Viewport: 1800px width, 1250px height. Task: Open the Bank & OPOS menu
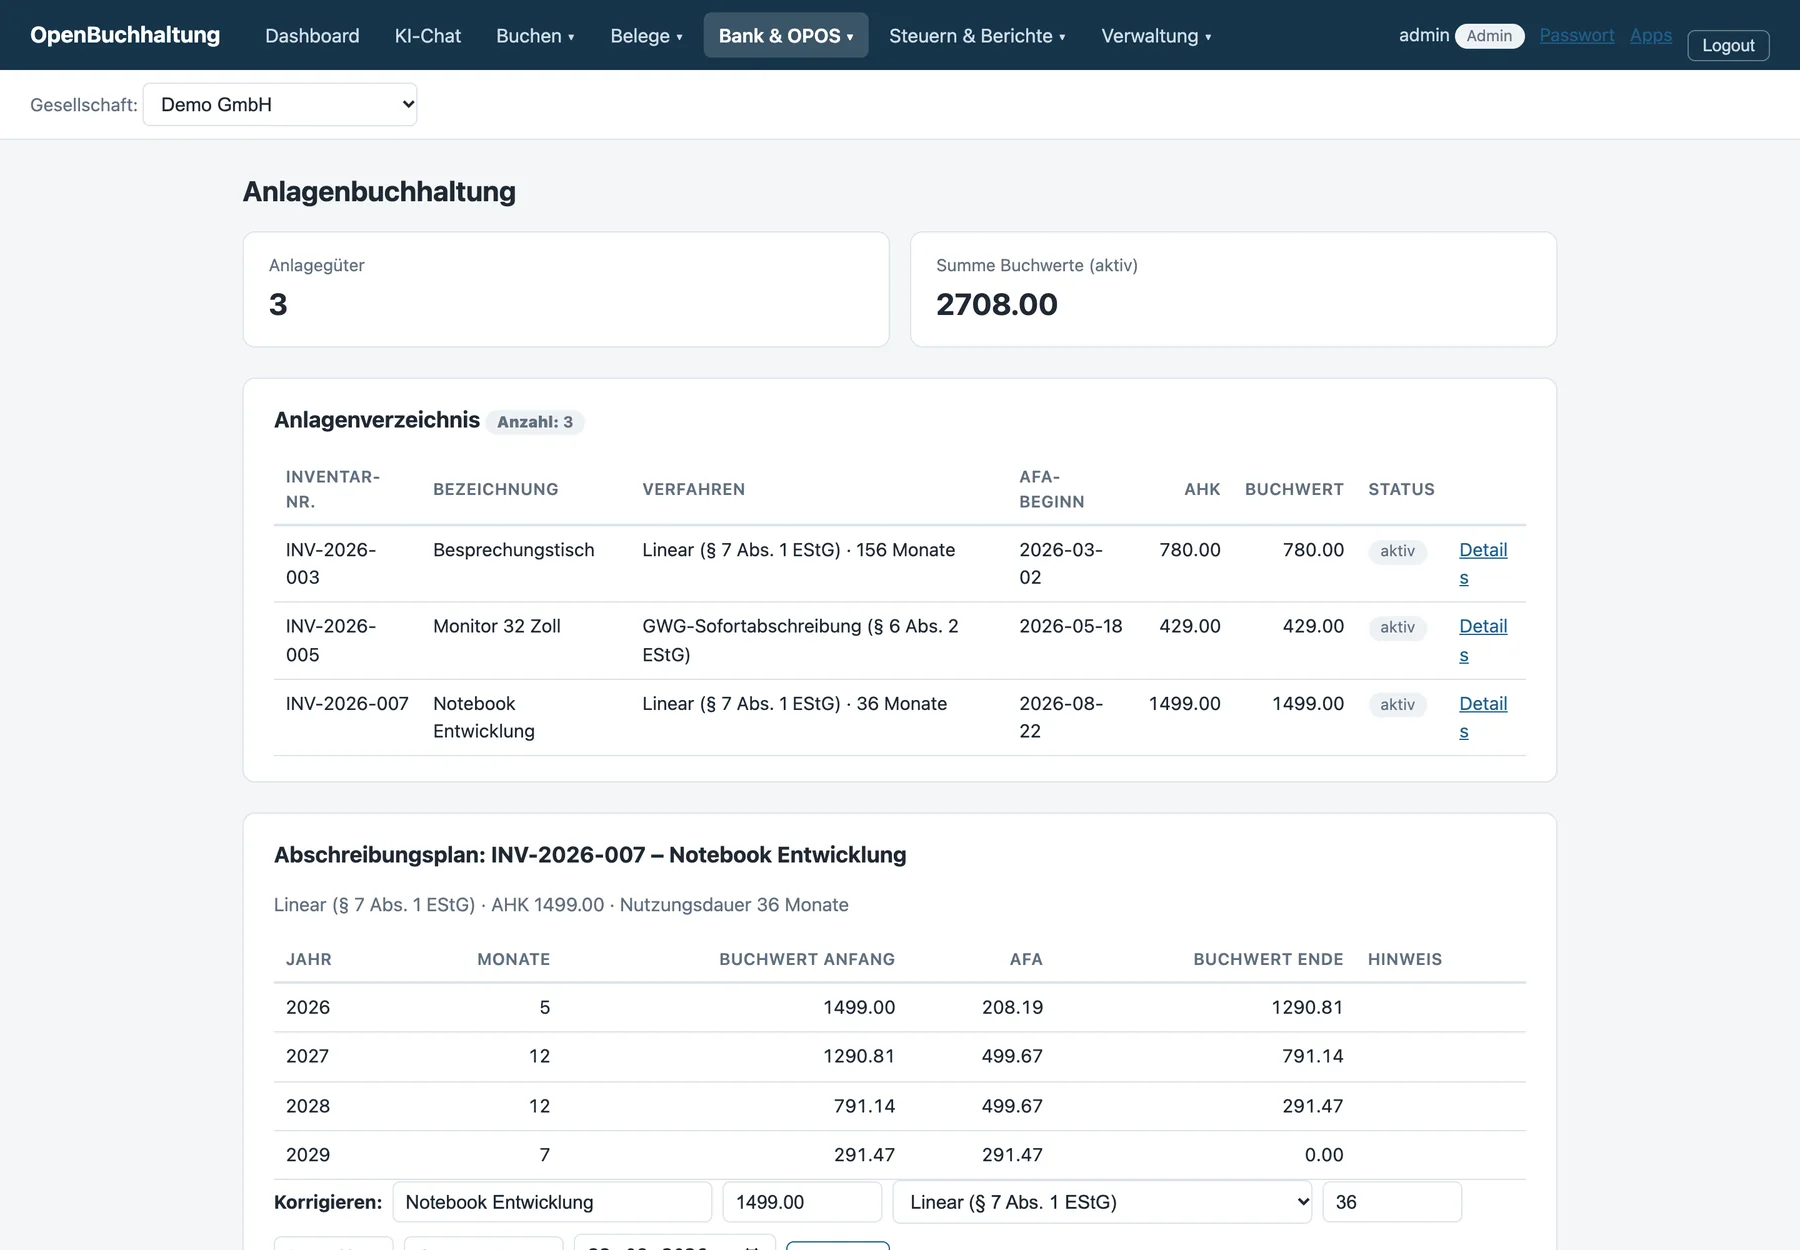pos(786,36)
